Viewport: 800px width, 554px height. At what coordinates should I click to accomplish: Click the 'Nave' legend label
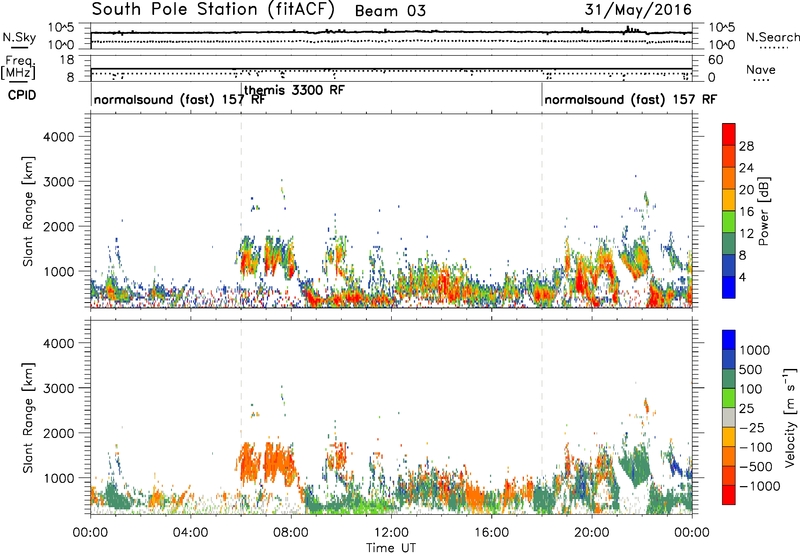pos(761,70)
